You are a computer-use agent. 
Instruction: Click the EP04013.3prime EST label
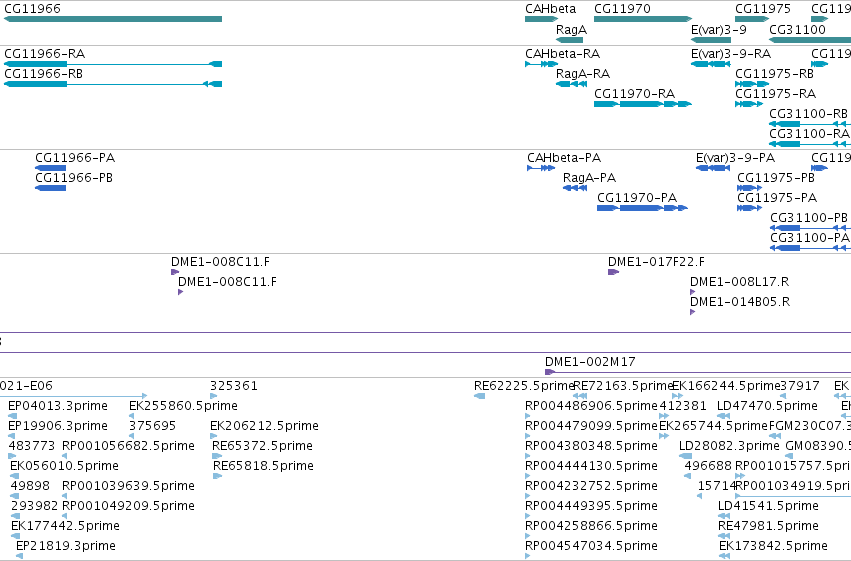[x=58, y=406]
